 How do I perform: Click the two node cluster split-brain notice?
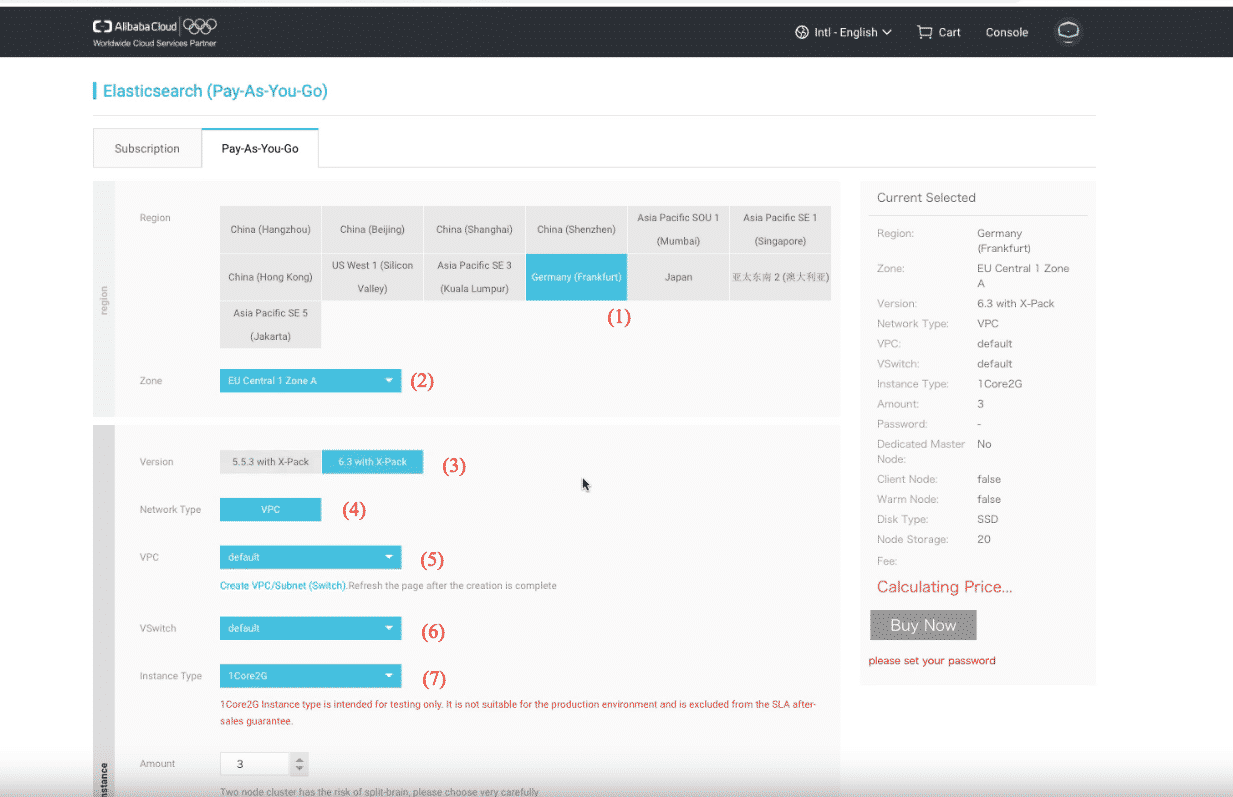pyautogui.click(x=379, y=791)
